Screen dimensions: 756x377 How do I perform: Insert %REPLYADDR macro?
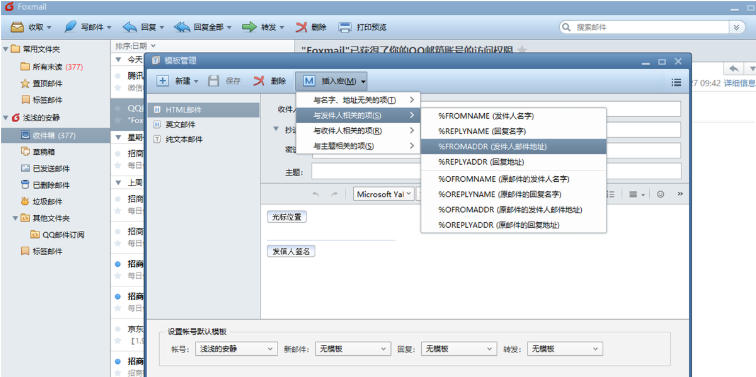(513, 162)
